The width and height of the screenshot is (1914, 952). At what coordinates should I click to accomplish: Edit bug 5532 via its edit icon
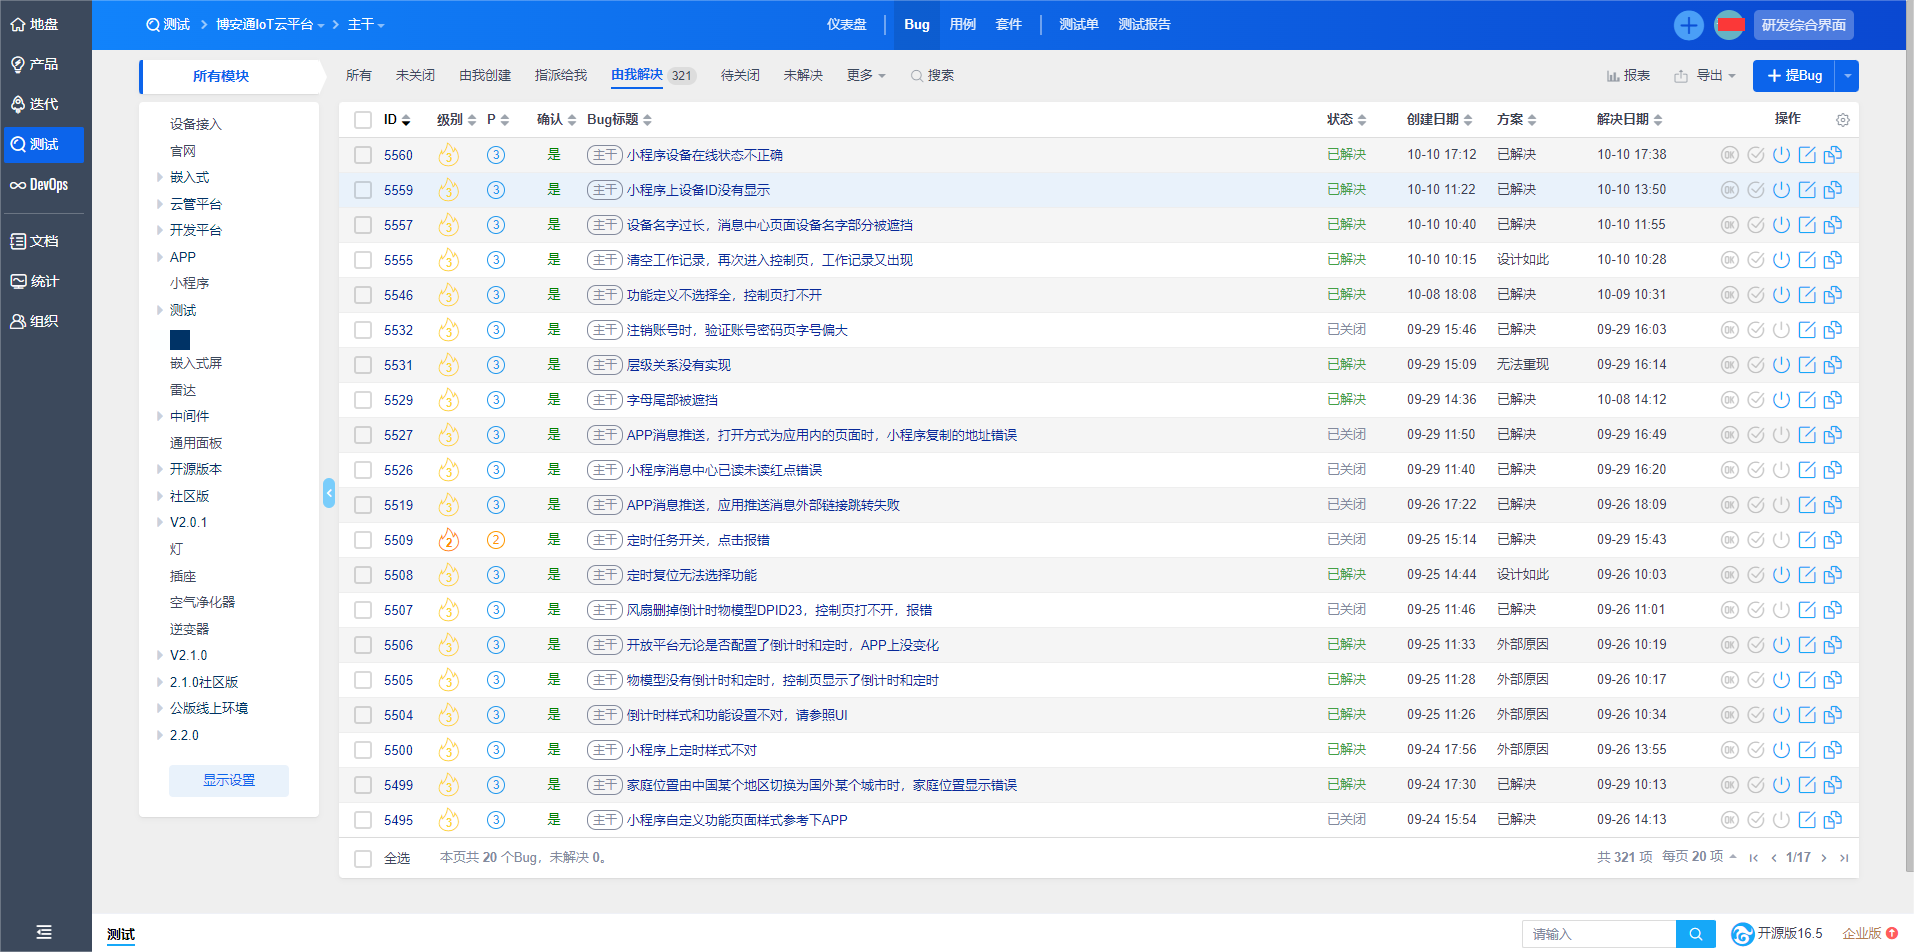(1807, 330)
